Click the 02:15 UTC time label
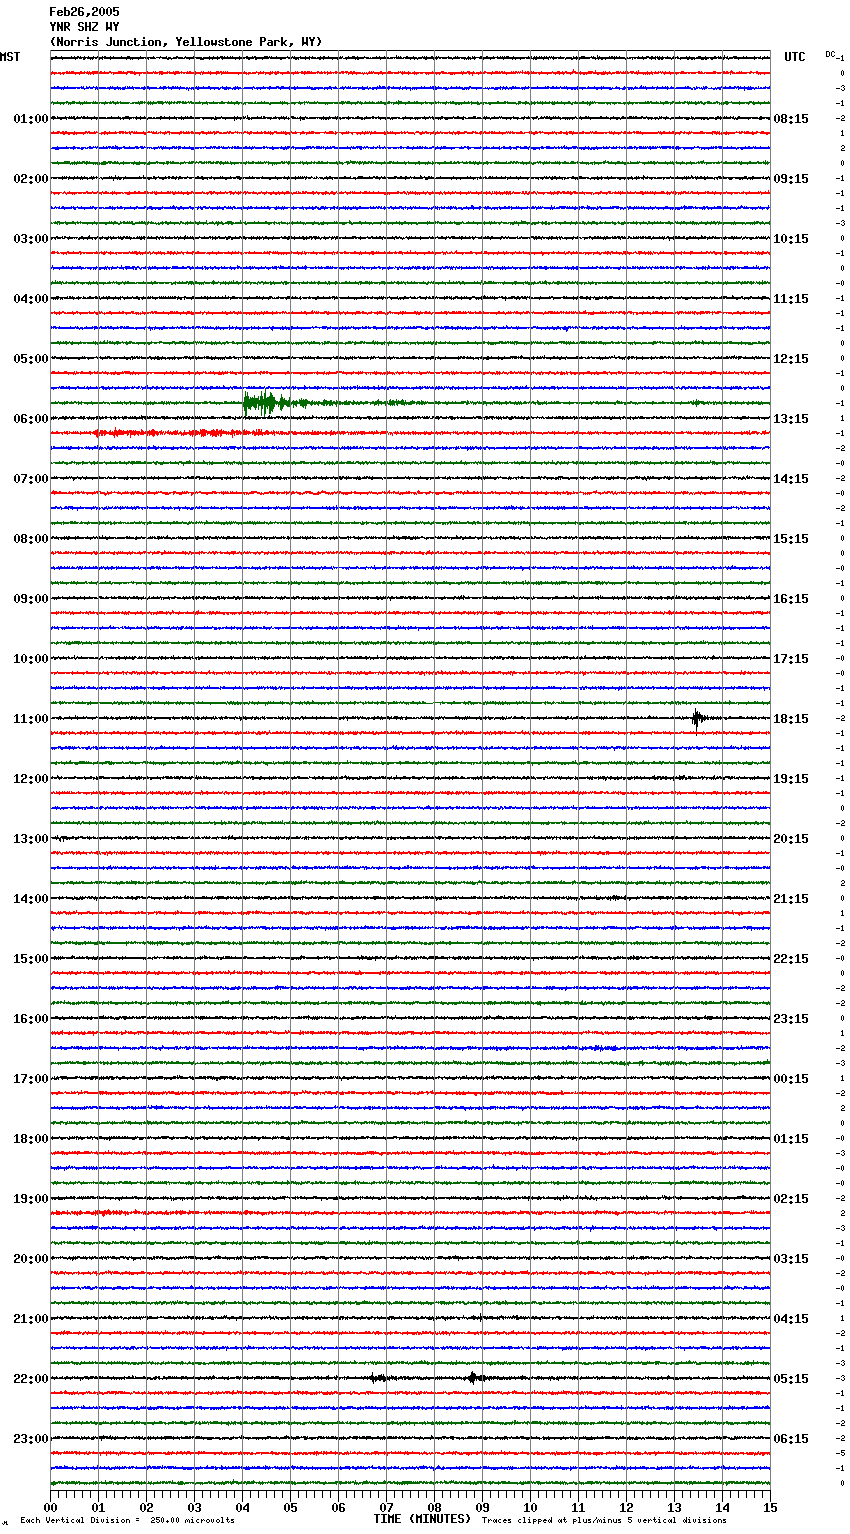The width and height of the screenshot is (850, 1534). pyautogui.click(x=791, y=1199)
